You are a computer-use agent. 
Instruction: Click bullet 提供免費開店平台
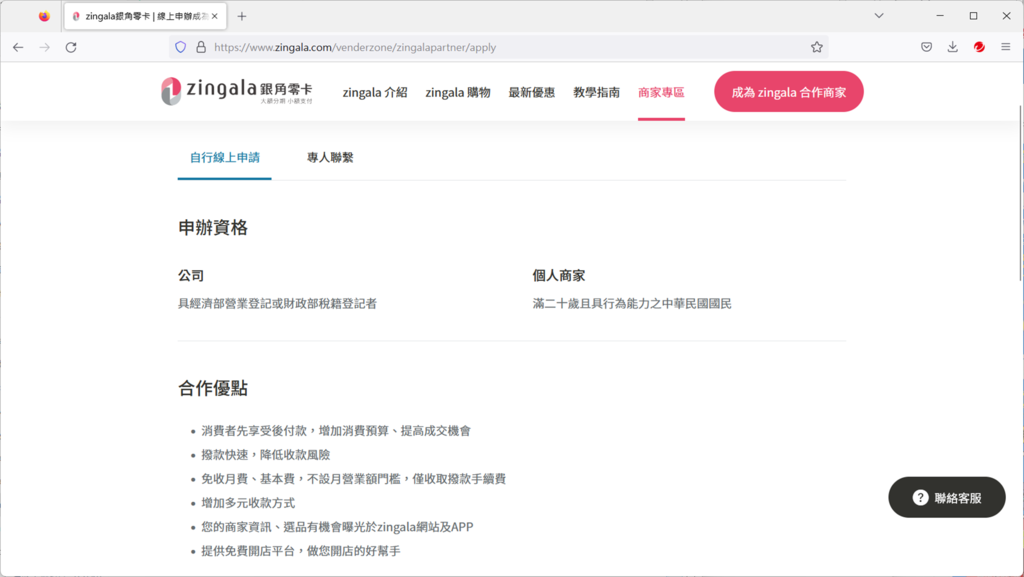300,551
